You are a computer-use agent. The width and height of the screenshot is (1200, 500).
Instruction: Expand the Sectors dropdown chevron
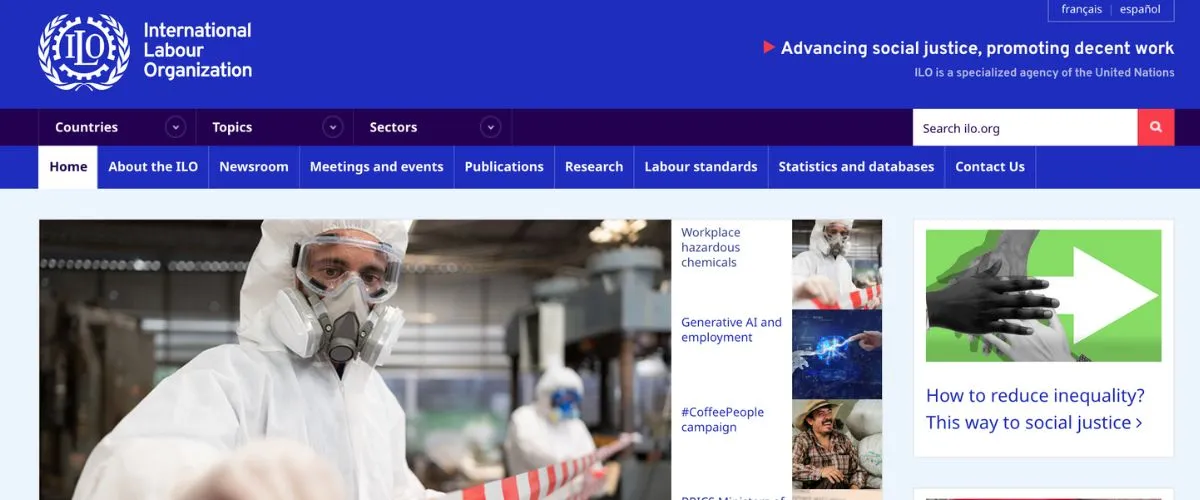490,127
